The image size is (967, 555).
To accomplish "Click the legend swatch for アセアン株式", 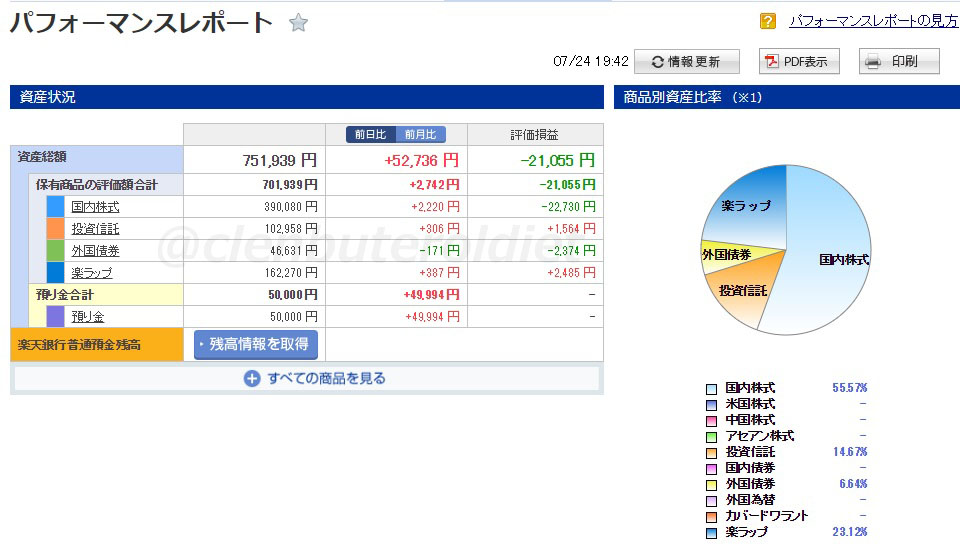I will [711, 437].
